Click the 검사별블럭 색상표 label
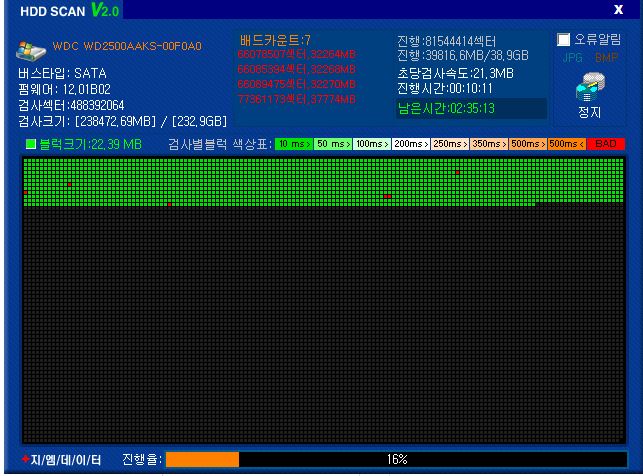Viewport: 643px width, 476px height. click(220, 144)
